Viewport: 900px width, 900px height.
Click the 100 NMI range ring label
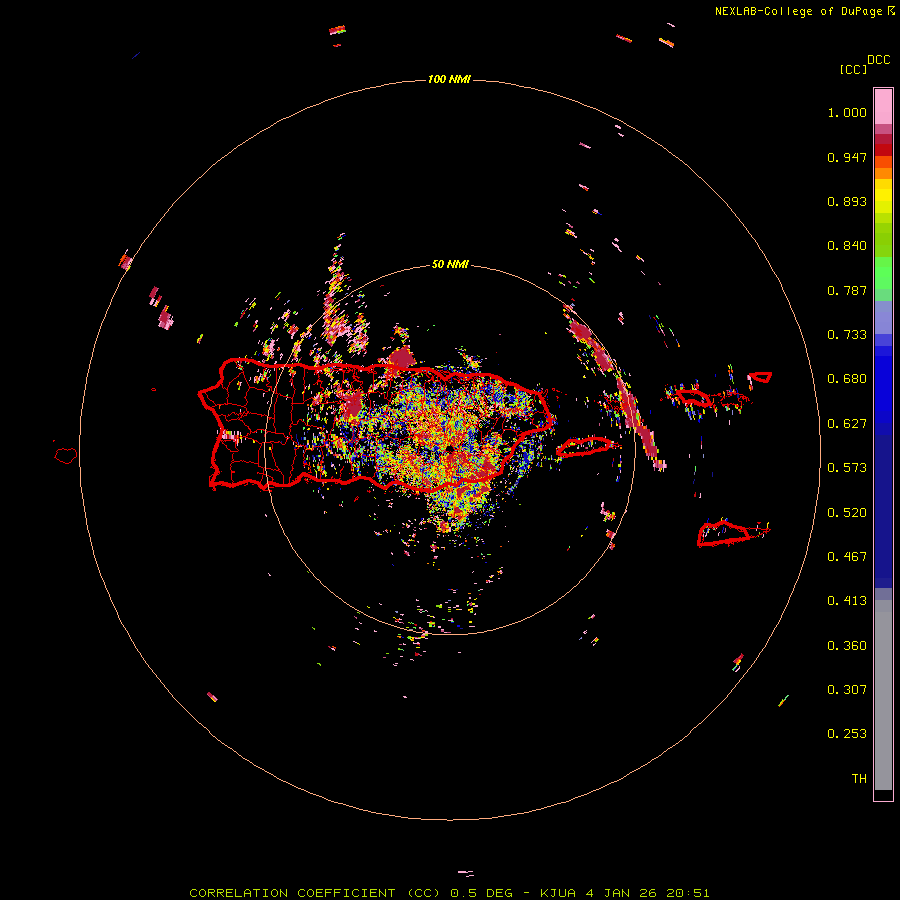[x=449, y=79]
